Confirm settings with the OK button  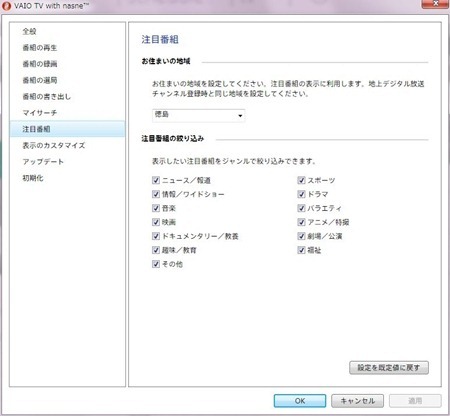tap(300, 401)
